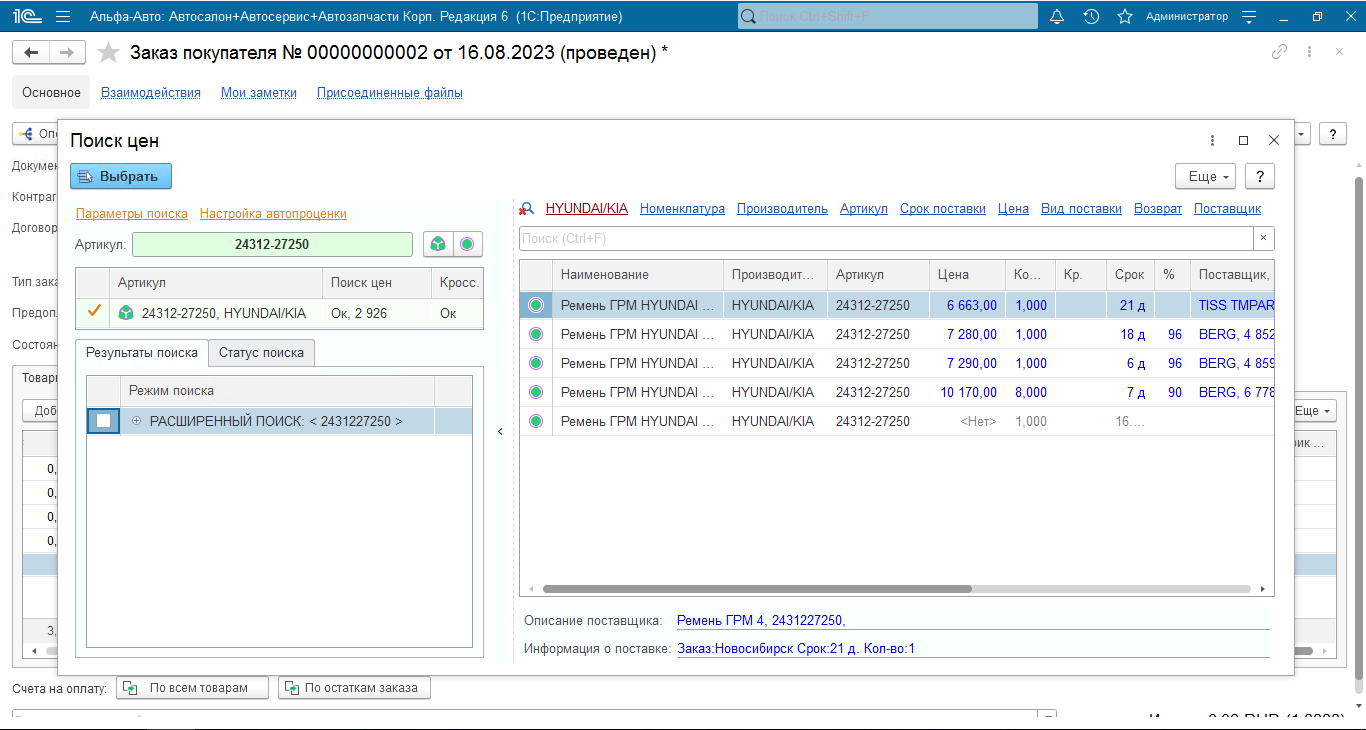Viewport: 1366px width, 730px height.
Task: Open the Еще dropdown in Поиск цен dialog
Action: tap(1205, 176)
